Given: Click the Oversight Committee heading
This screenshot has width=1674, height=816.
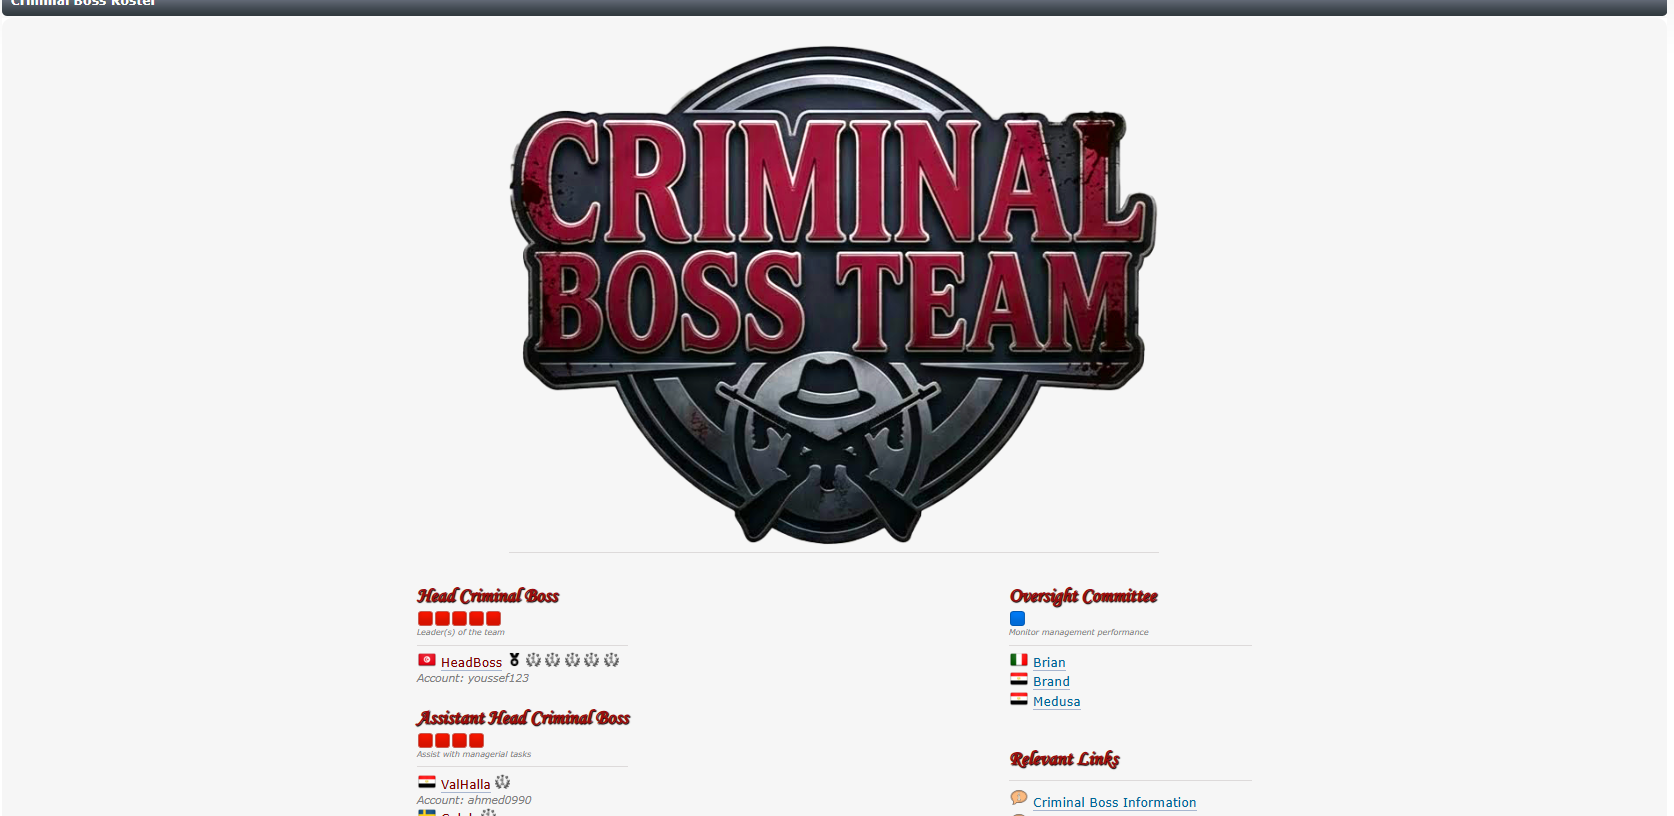Looking at the screenshot, I should pyautogui.click(x=1084, y=596).
